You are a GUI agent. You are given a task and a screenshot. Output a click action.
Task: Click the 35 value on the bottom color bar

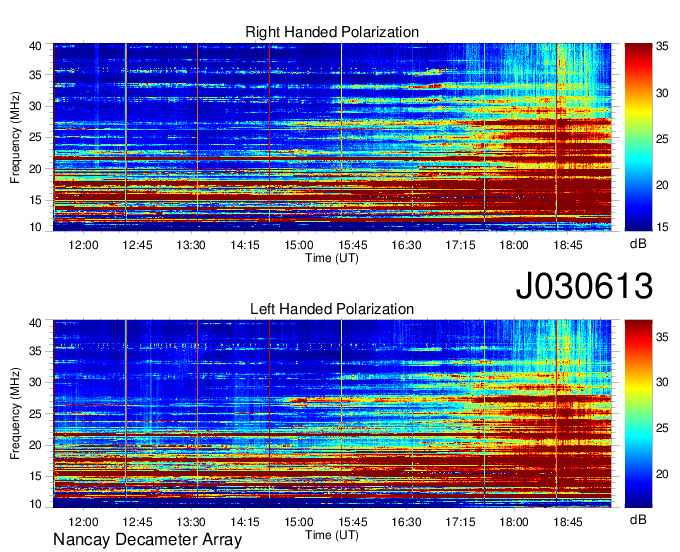tap(662, 337)
